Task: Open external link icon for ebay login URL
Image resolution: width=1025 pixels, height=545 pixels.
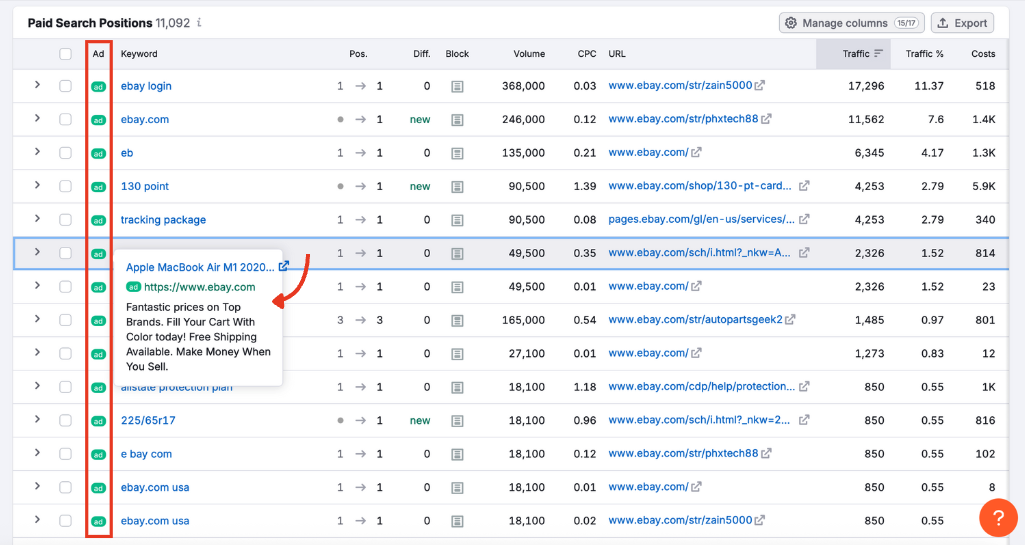Action: pyautogui.click(x=760, y=86)
